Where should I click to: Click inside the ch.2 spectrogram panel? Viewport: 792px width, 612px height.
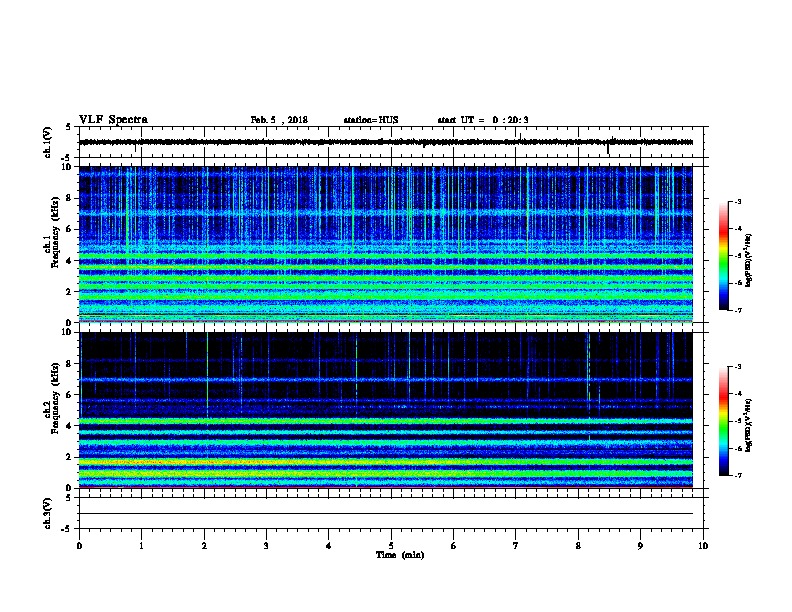(x=386, y=410)
